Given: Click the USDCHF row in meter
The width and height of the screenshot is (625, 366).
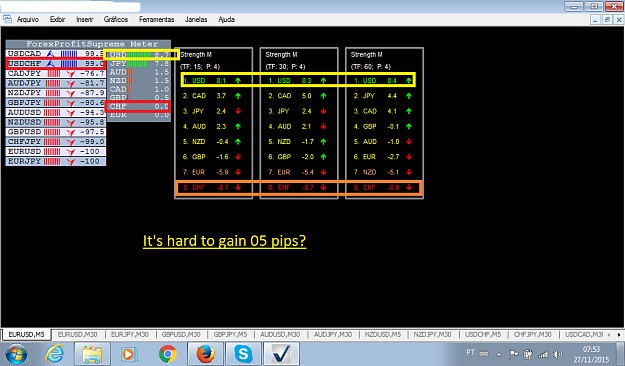Looking at the screenshot, I should [x=56, y=63].
